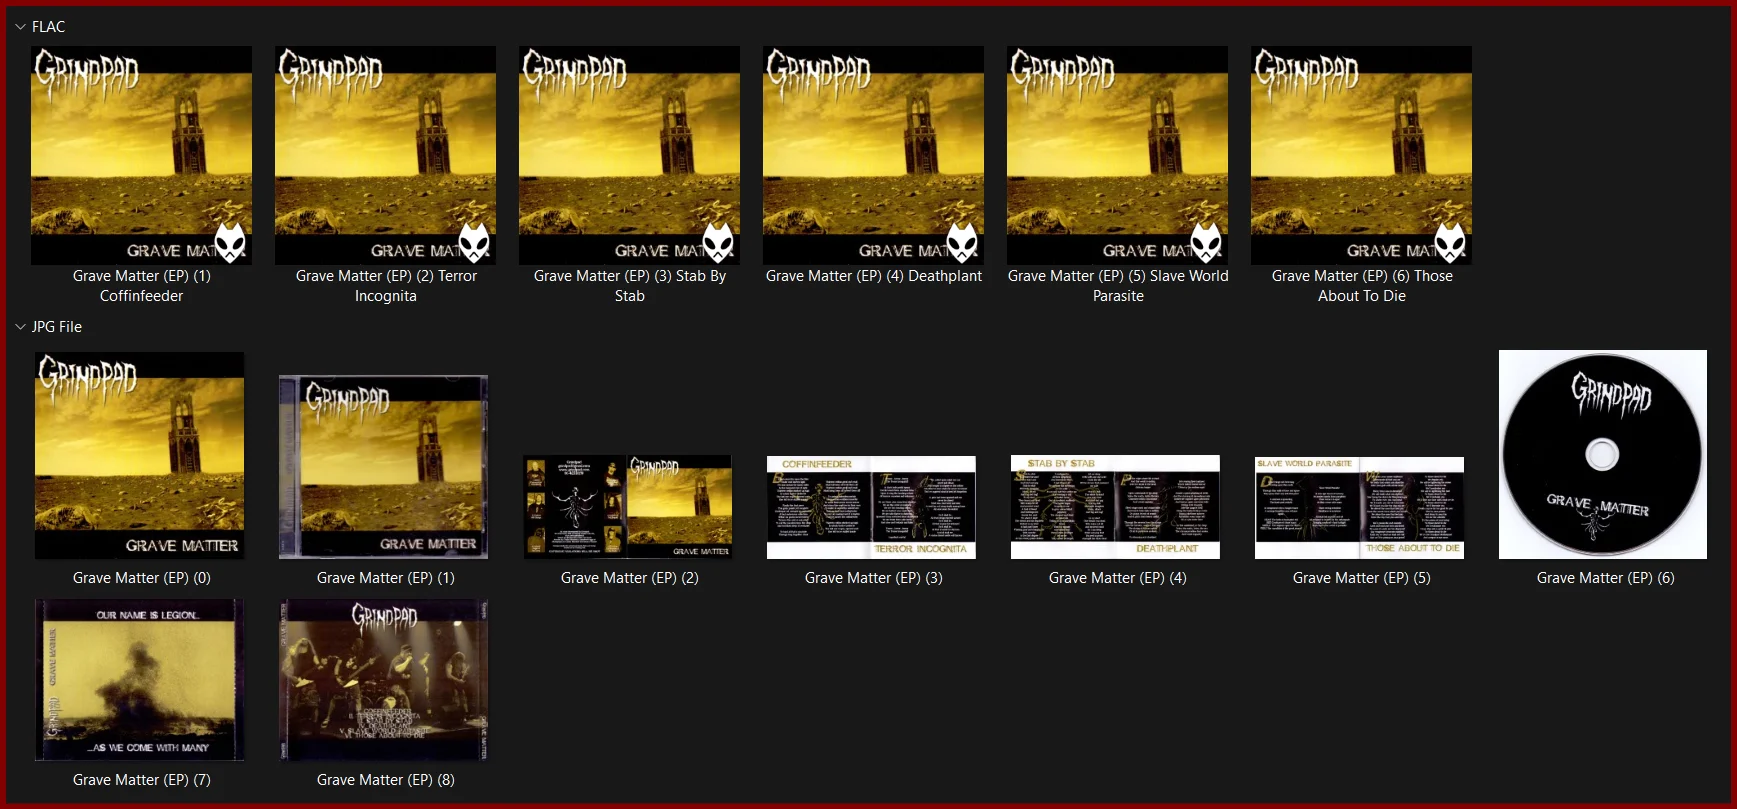Select the jewel case image Grave Matter (EP) (1)
The image size is (1737, 809).
point(384,467)
